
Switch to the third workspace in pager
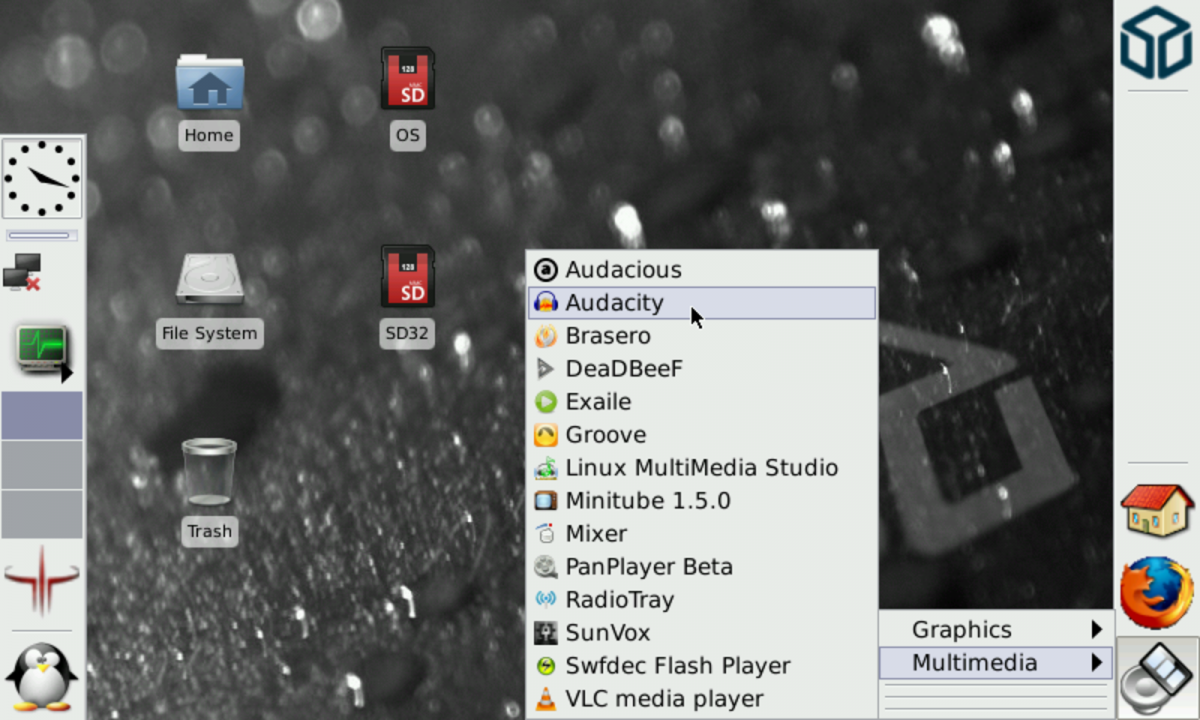point(42,514)
